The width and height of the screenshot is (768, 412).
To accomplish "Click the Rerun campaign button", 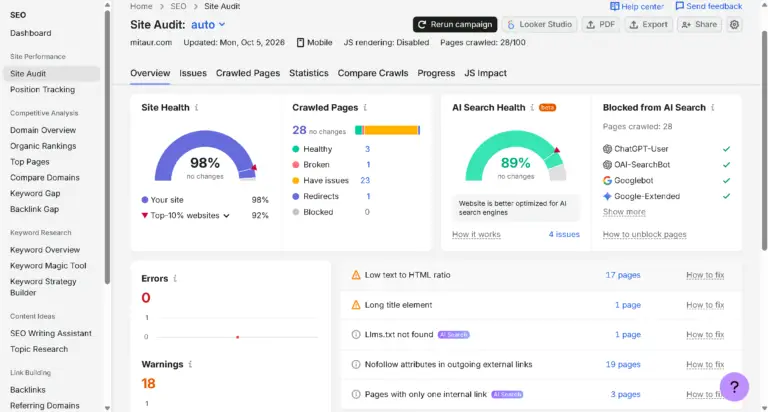I will pos(455,24).
